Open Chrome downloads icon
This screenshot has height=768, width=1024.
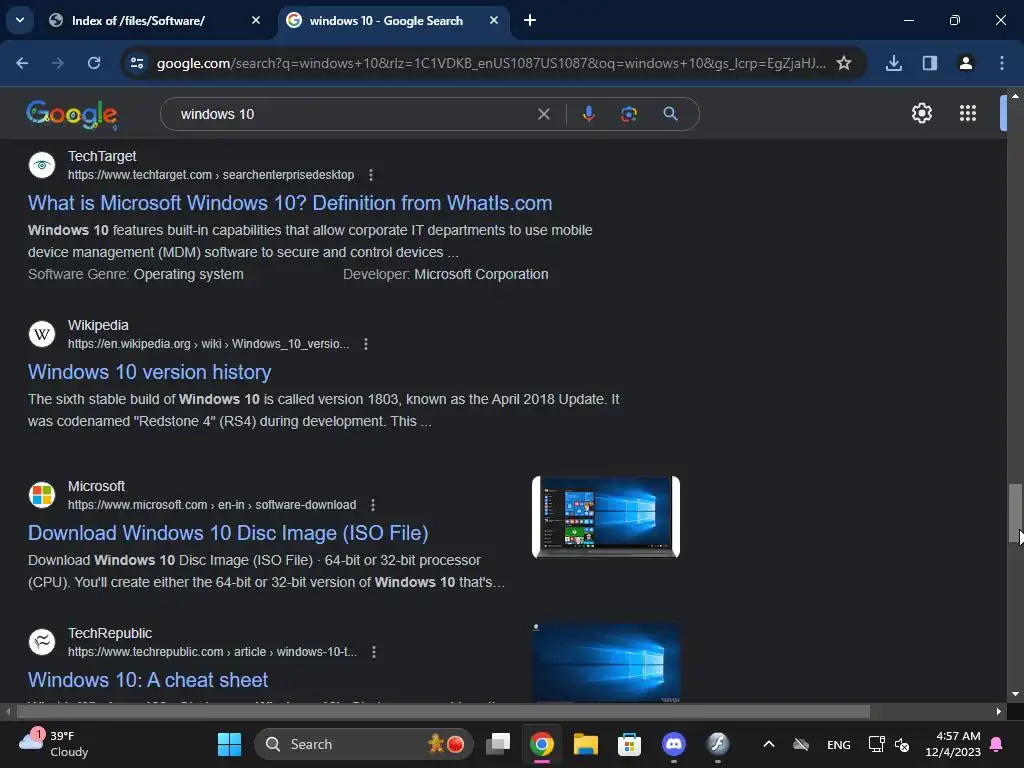click(x=894, y=63)
